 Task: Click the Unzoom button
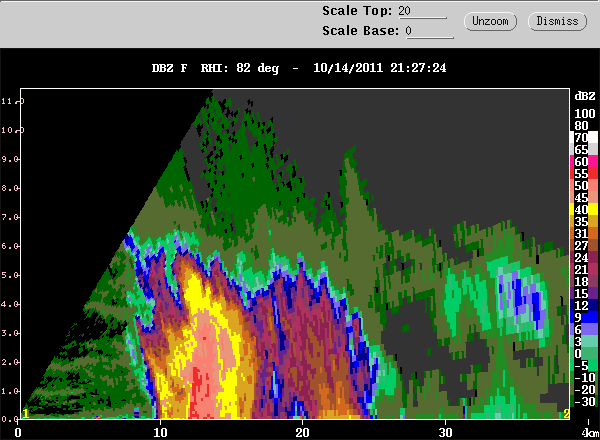click(x=490, y=21)
